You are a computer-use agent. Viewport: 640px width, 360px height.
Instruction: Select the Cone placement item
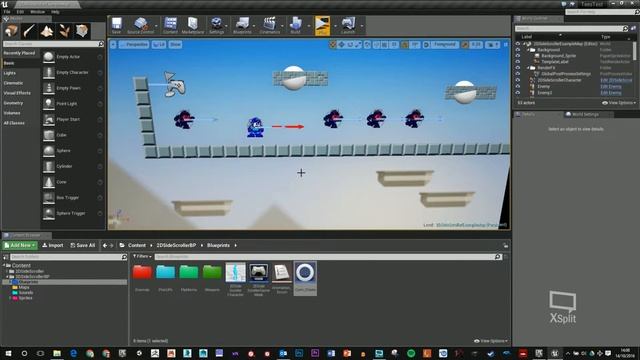click(73, 182)
